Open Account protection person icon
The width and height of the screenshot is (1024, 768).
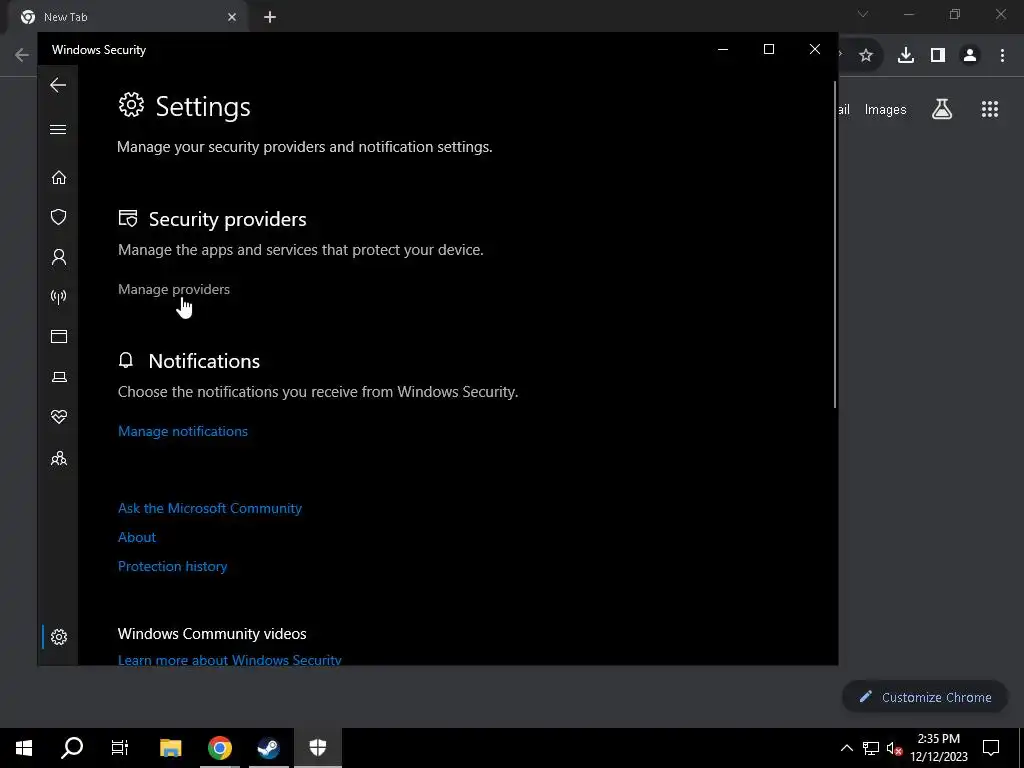pos(59,257)
